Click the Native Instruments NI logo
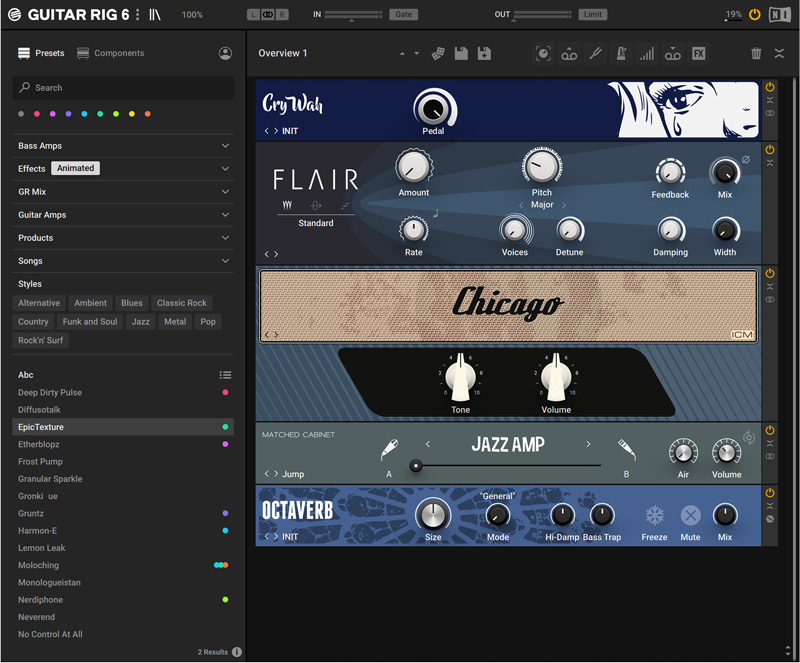The height and width of the screenshot is (663, 800). coord(780,14)
